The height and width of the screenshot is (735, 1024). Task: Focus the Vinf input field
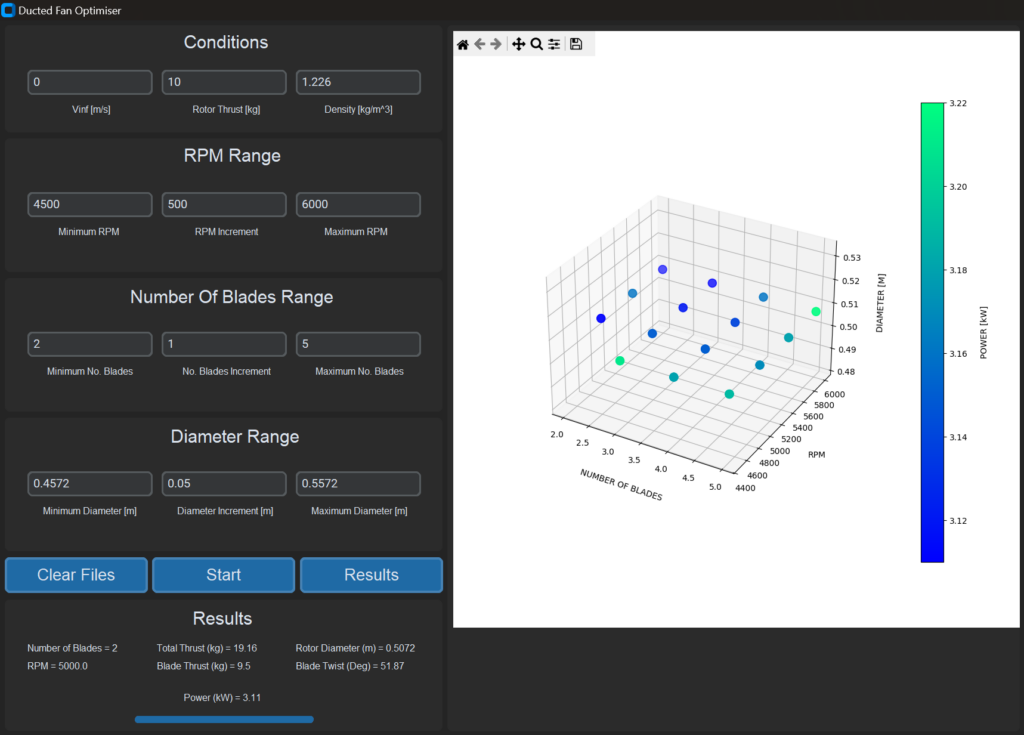click(90, 82)
